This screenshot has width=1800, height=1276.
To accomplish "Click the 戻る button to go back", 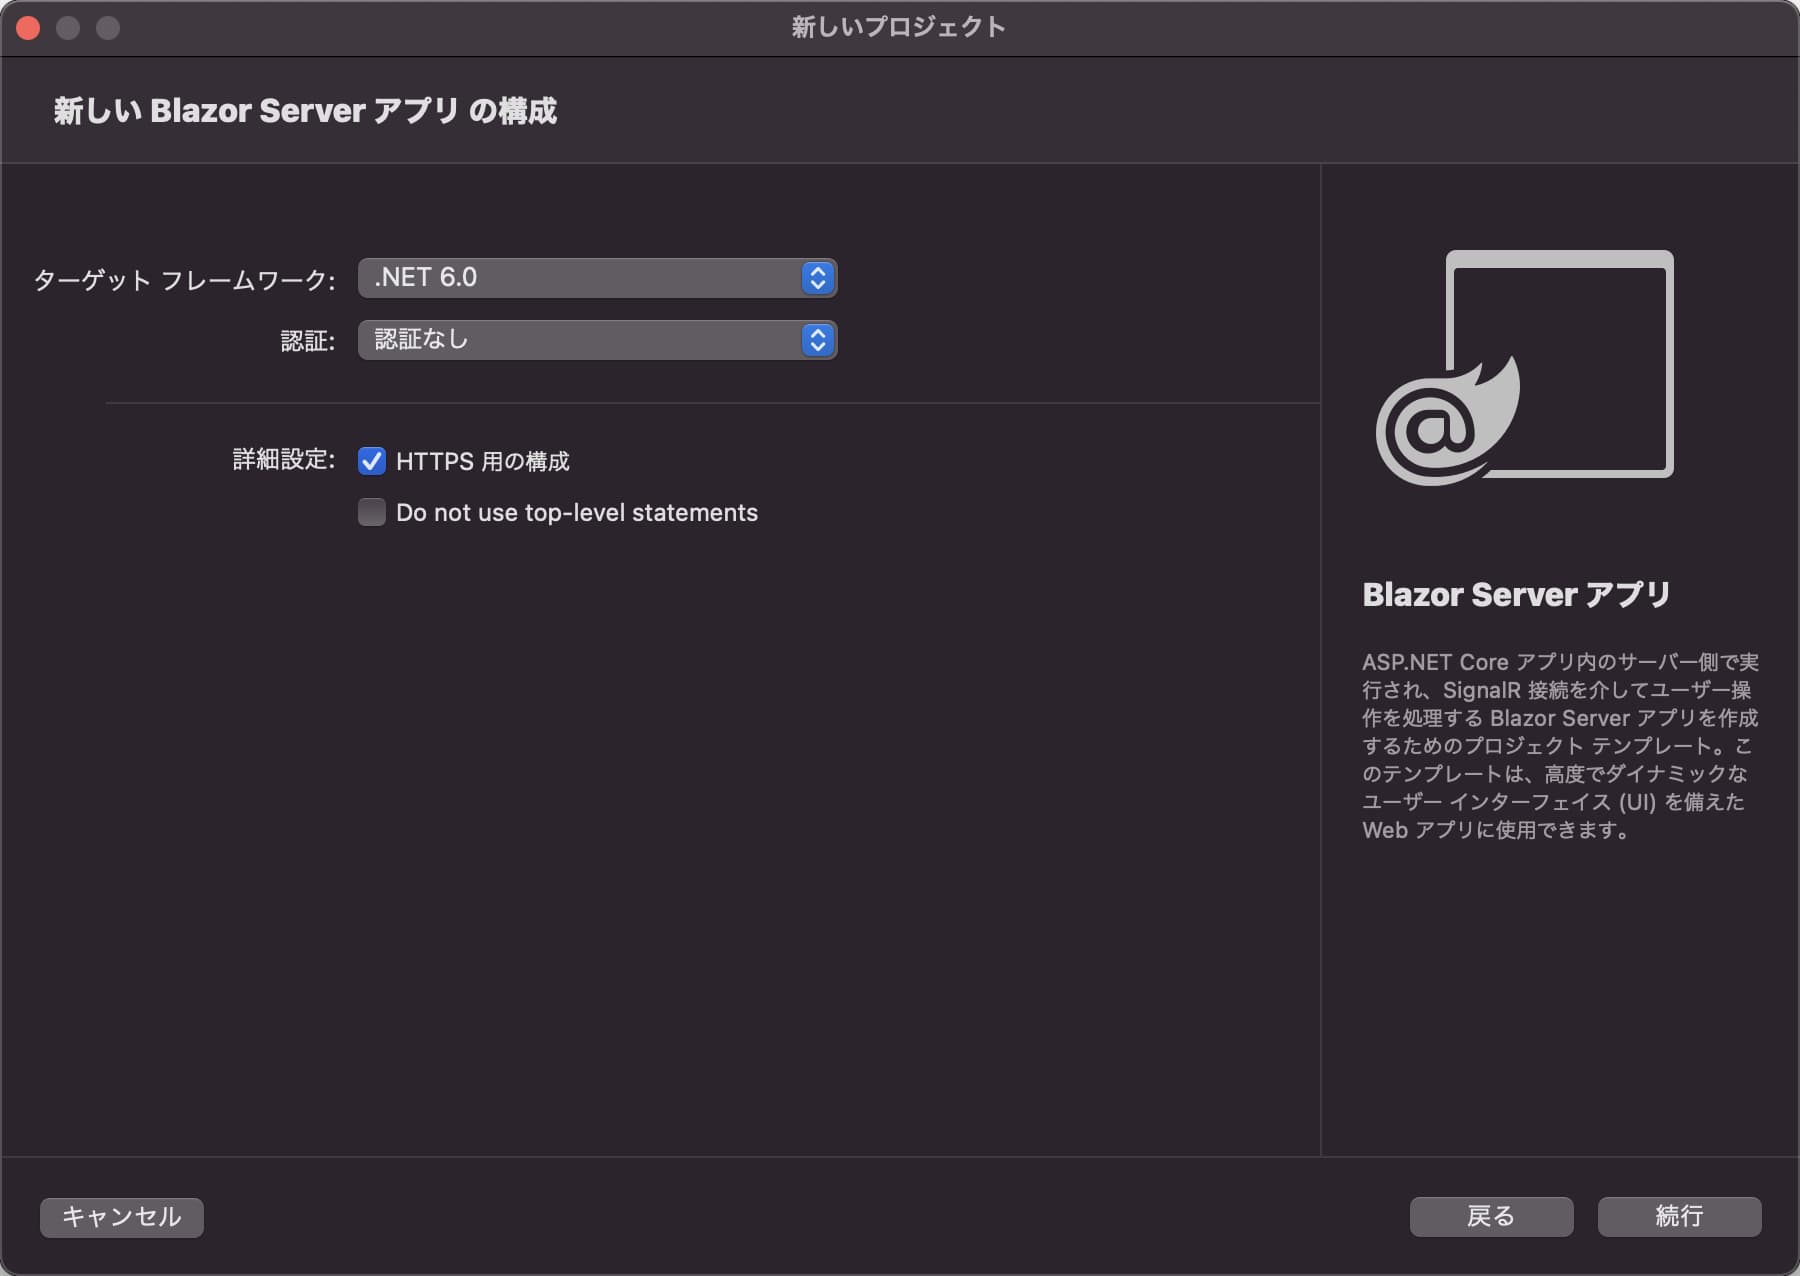I will [x=1491, y=1217].
